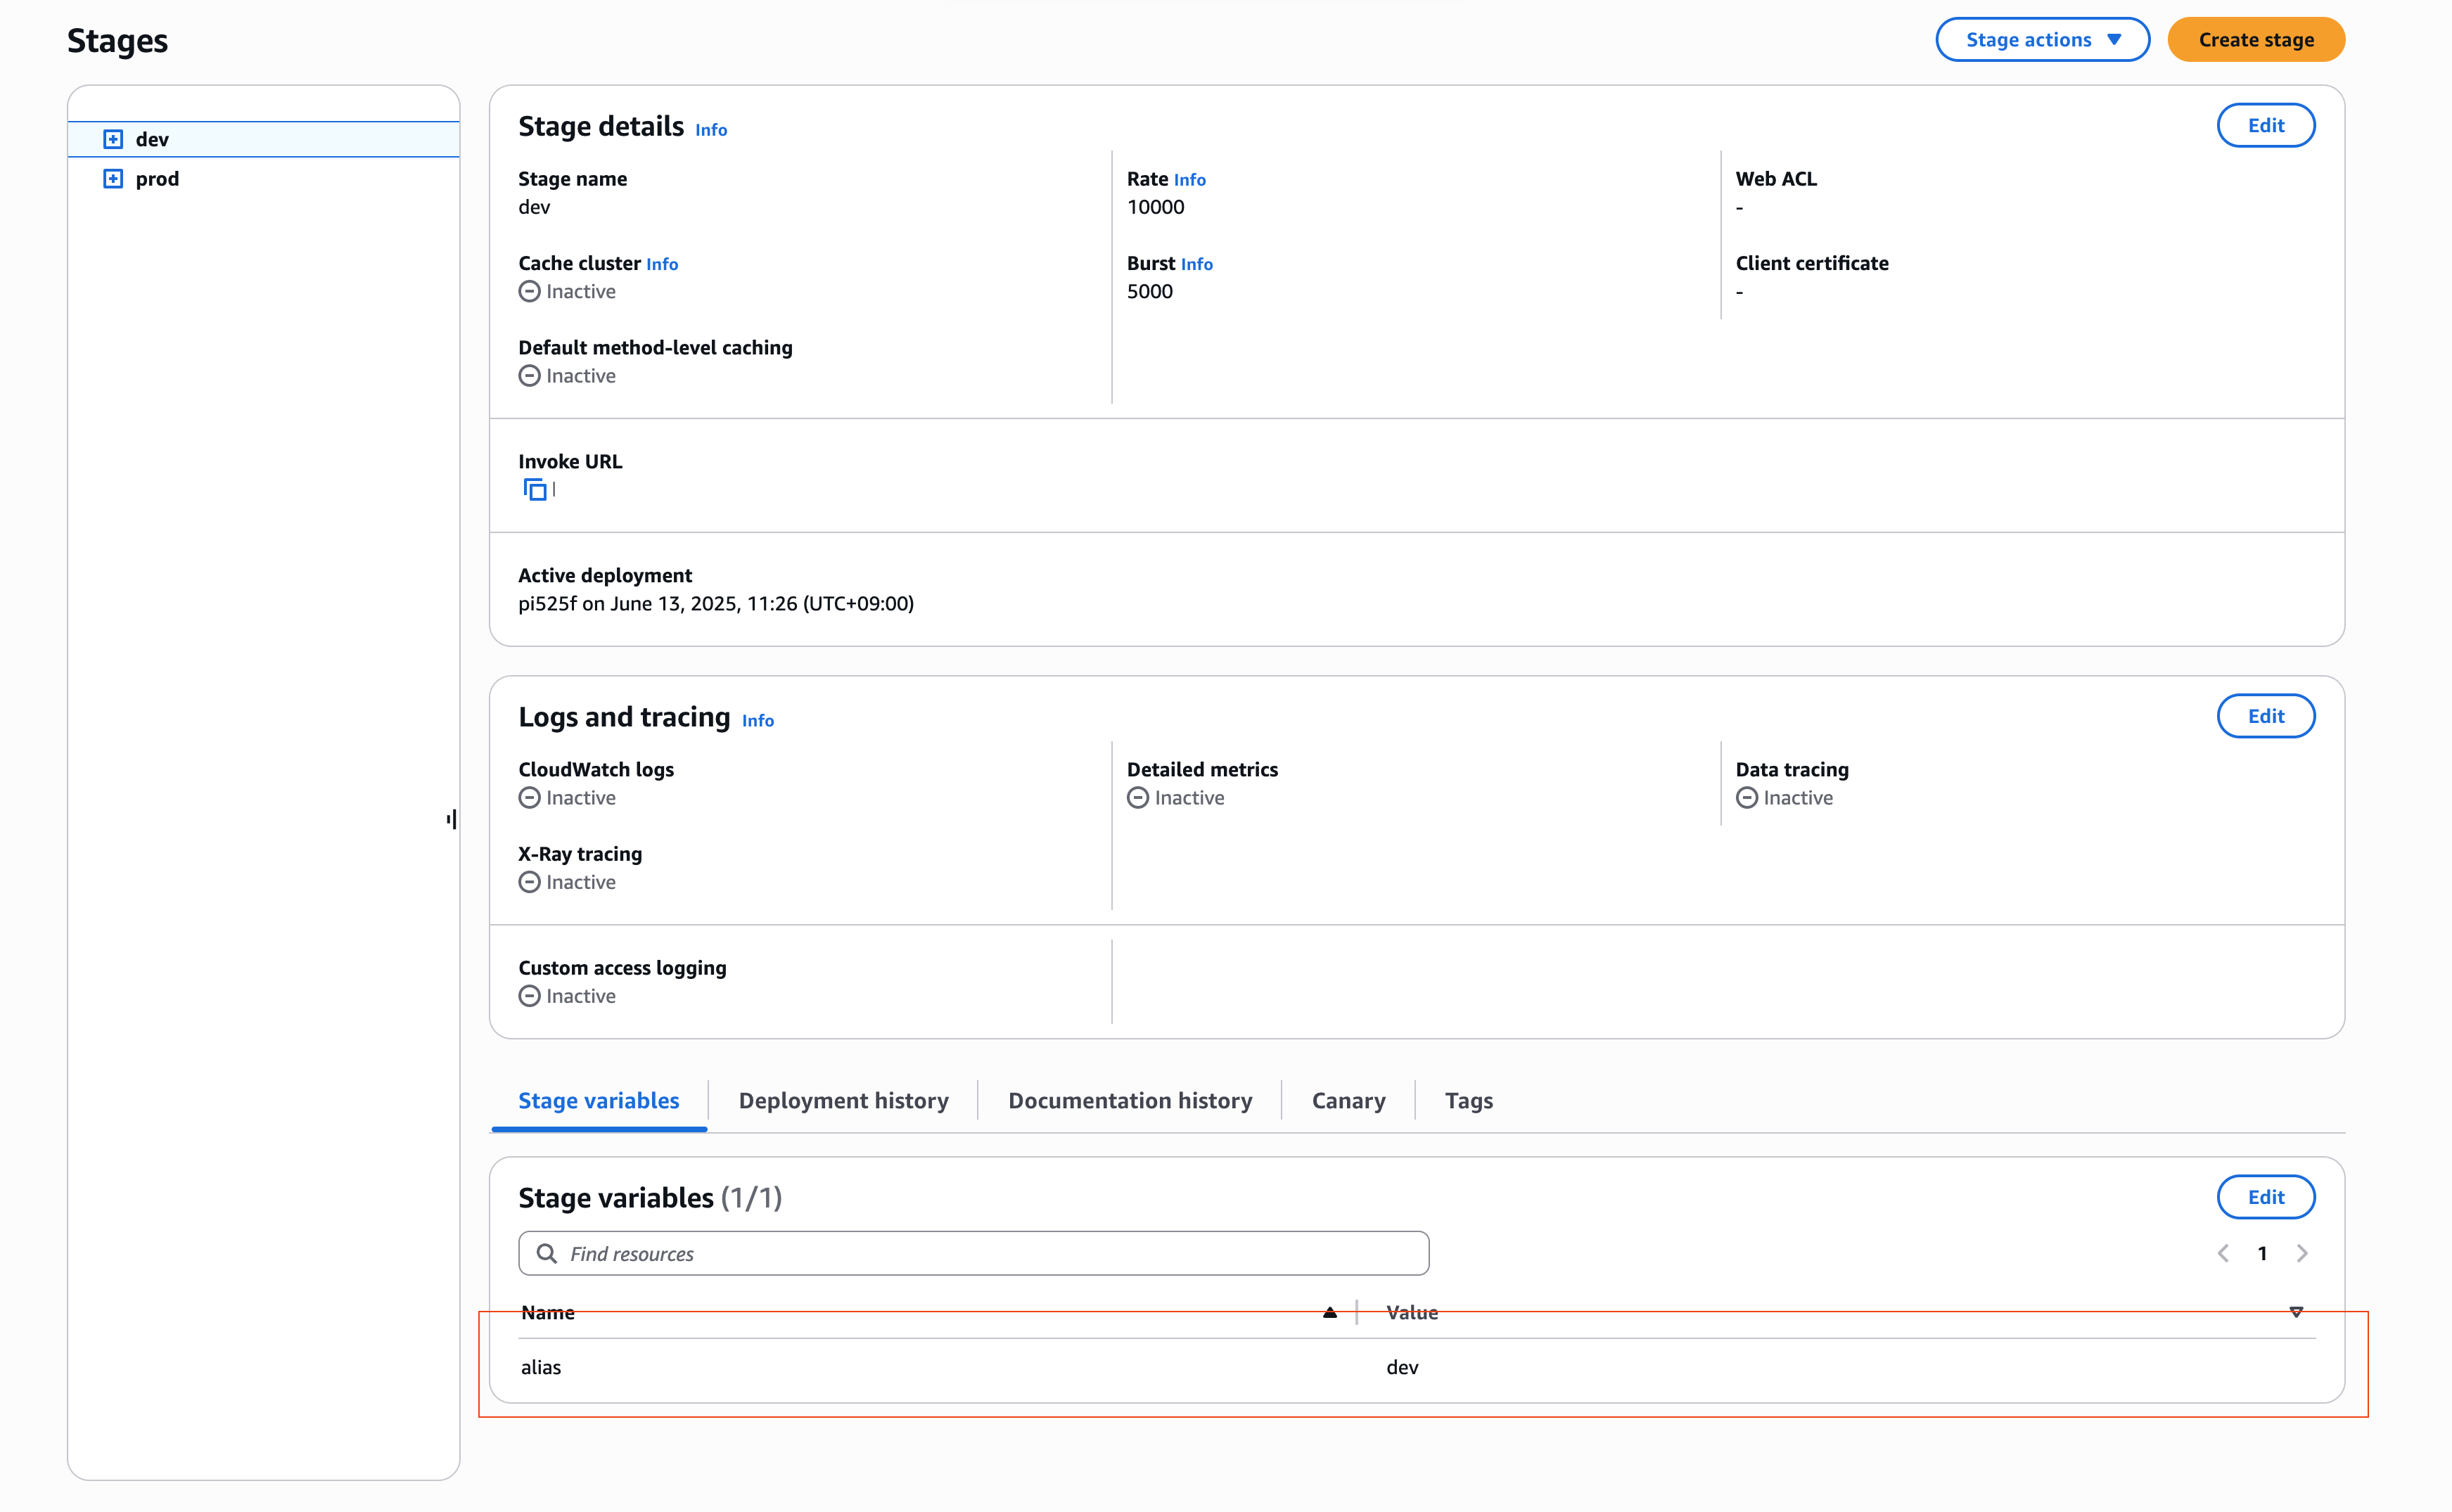The height and width of the screenshot is (1512, 2452).
Task: Sort by Name column ascending arrow
Action: coord(1329,1312)
